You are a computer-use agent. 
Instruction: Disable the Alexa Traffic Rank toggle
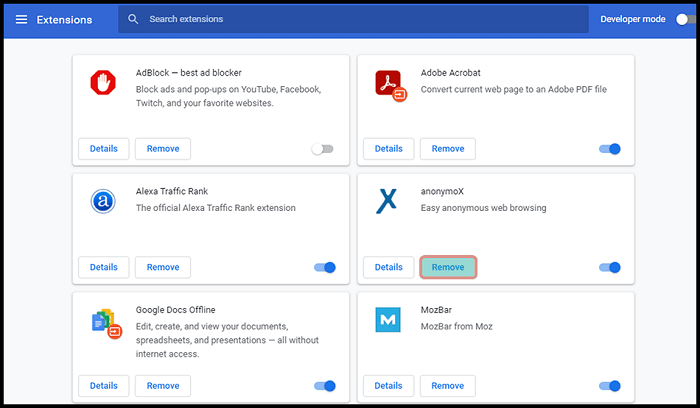coord(325,267)
